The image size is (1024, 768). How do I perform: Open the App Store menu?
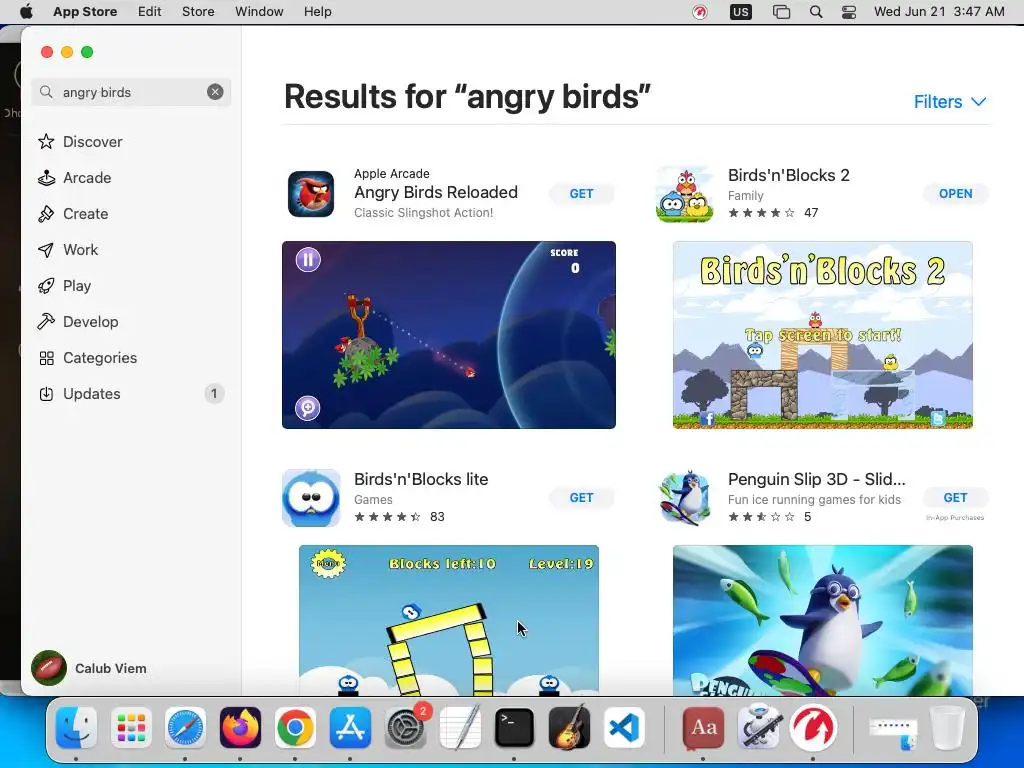(85, 12)
